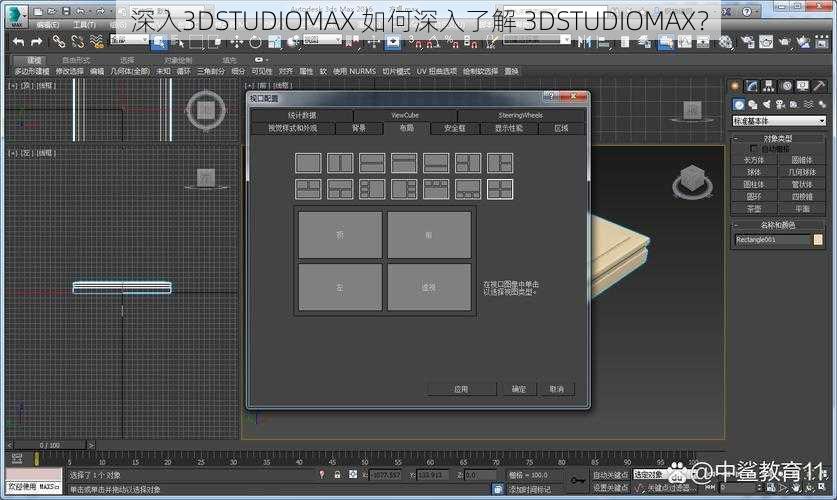
Task: Select the Systems category icon
Action: point(822,105)
